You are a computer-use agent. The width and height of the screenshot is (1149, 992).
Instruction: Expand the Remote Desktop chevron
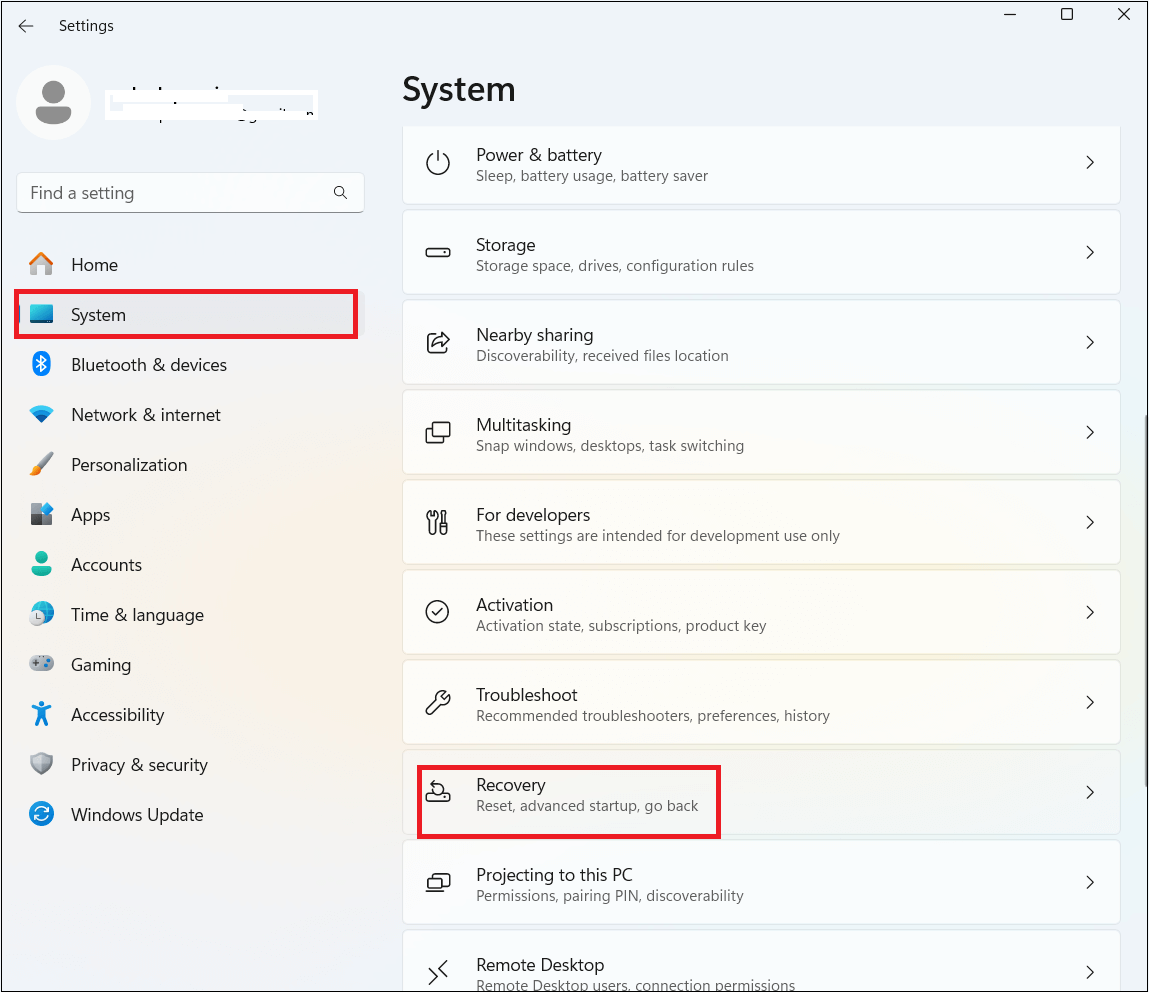pyautogui.click(x=1090, y=972)
